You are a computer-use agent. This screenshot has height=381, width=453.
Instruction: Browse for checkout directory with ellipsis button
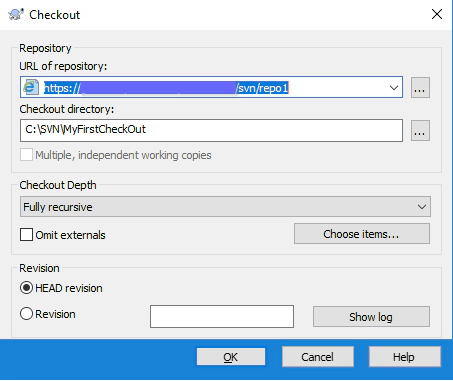[x=420, y=131]
